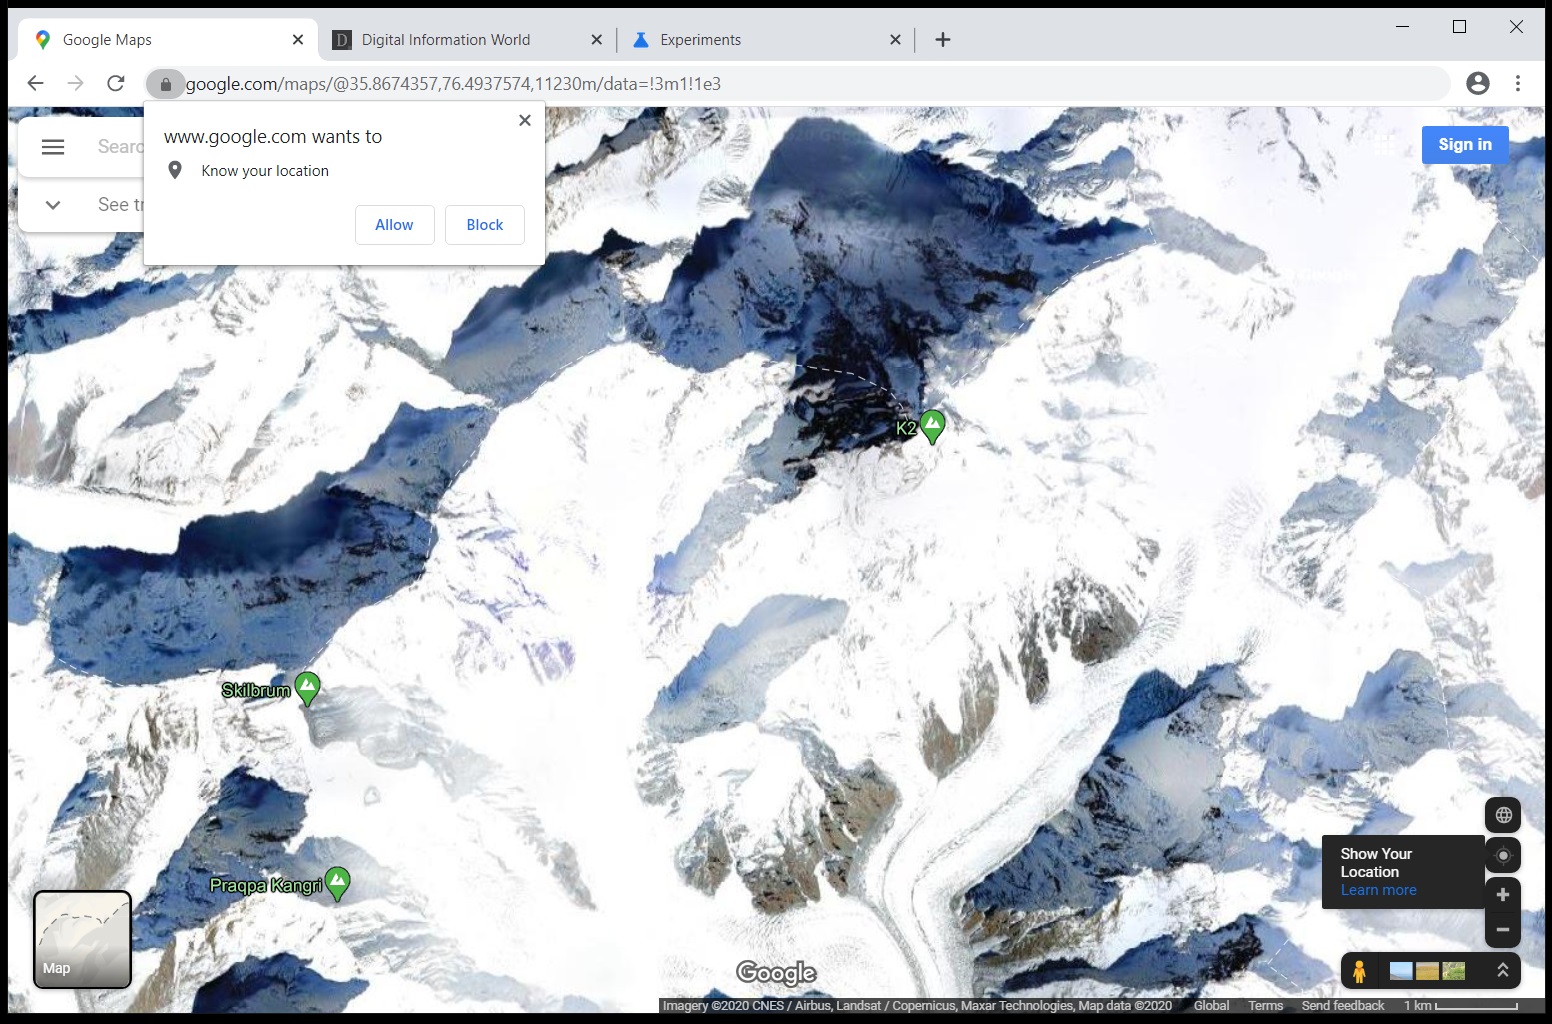Go forward in browser history
Viewport: 1552px width, 1024px height.
pos(76,84)
